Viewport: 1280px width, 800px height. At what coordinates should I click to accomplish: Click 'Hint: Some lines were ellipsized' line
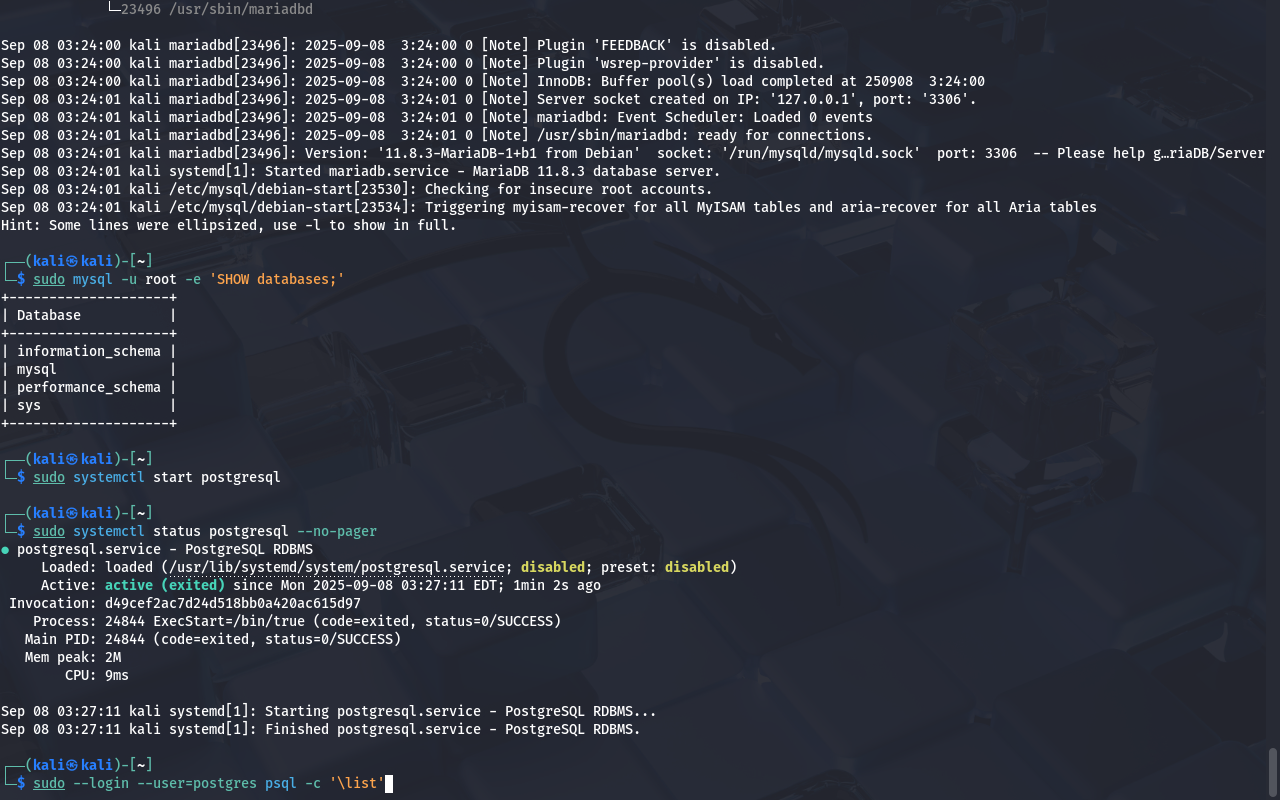click(x=228, y=225)
